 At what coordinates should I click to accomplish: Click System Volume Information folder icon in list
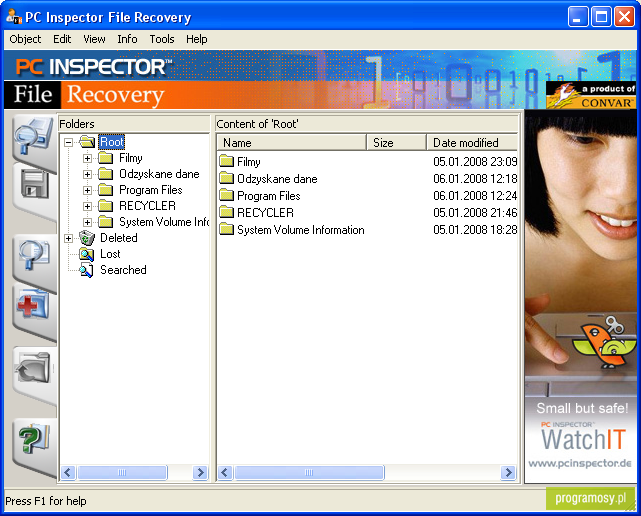(x=226, y=229)
